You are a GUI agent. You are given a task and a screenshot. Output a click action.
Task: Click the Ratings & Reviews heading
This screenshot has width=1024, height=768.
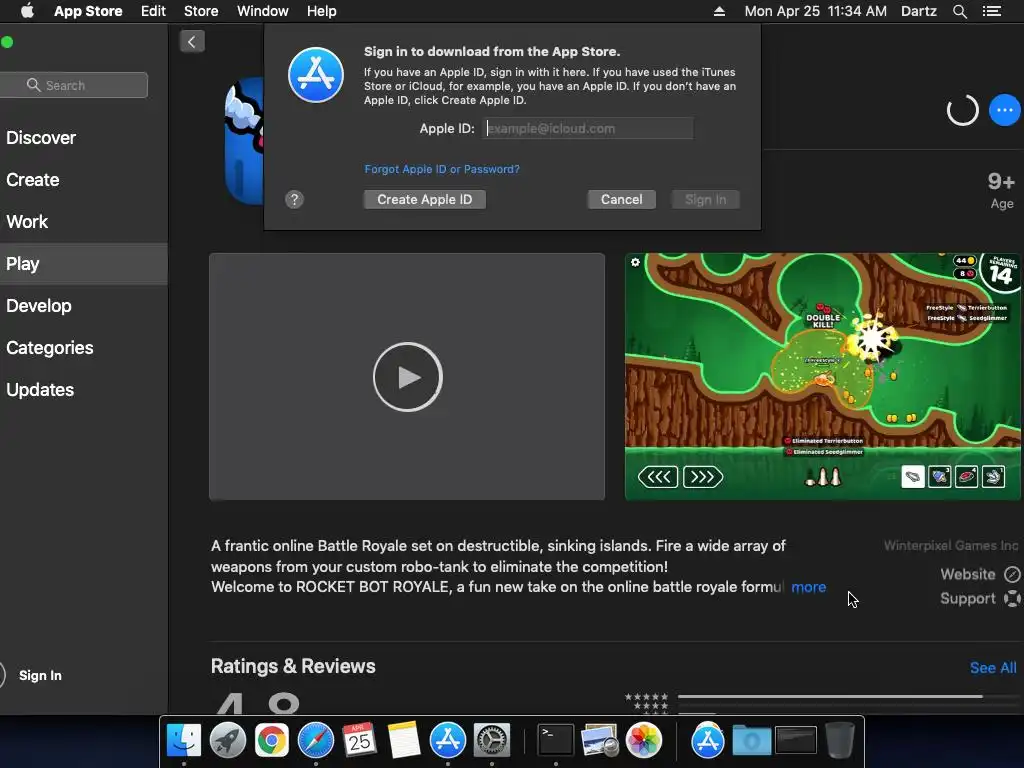coord(293,666)
